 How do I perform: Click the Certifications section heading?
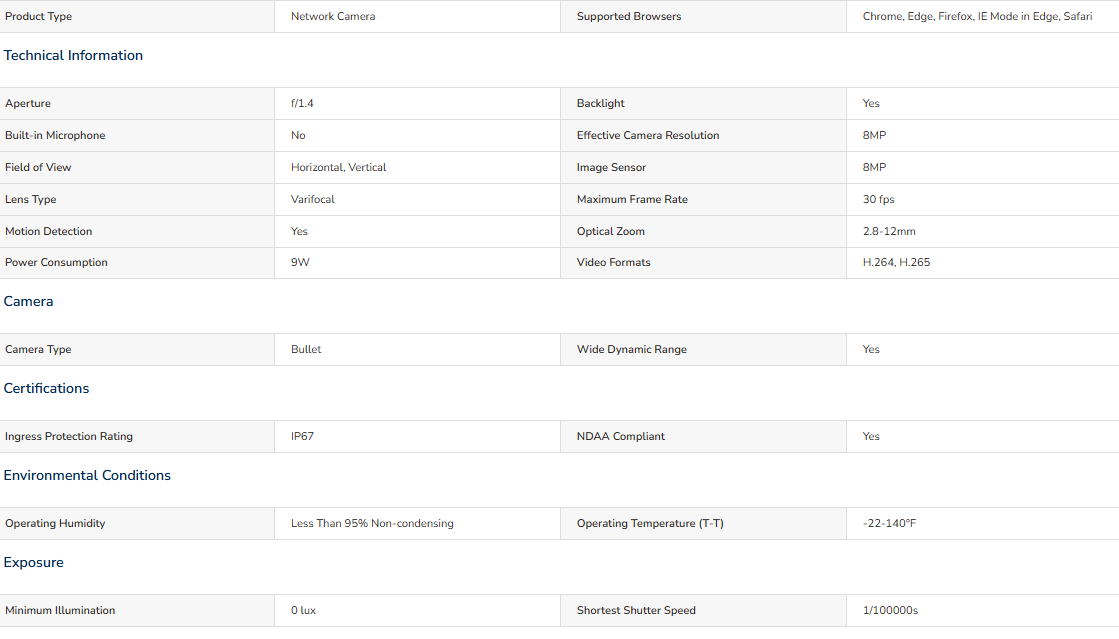pos(46,388)
